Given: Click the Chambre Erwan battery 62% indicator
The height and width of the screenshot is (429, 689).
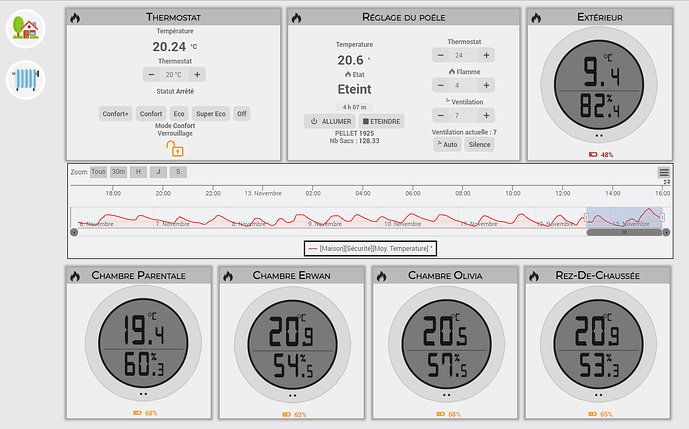Looking at the screenshot, I should pos(294,414).
